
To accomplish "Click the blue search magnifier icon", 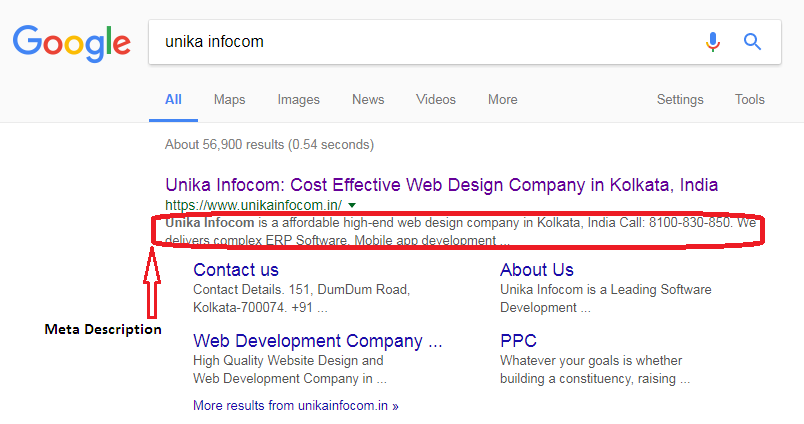I will coord(752,42).
